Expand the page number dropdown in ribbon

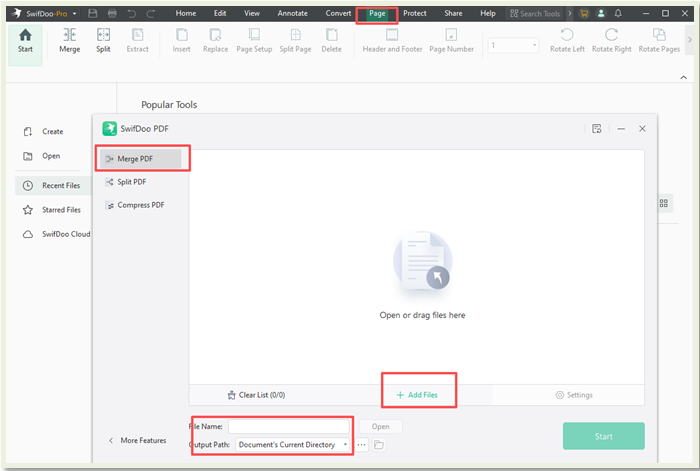[534, 45]
